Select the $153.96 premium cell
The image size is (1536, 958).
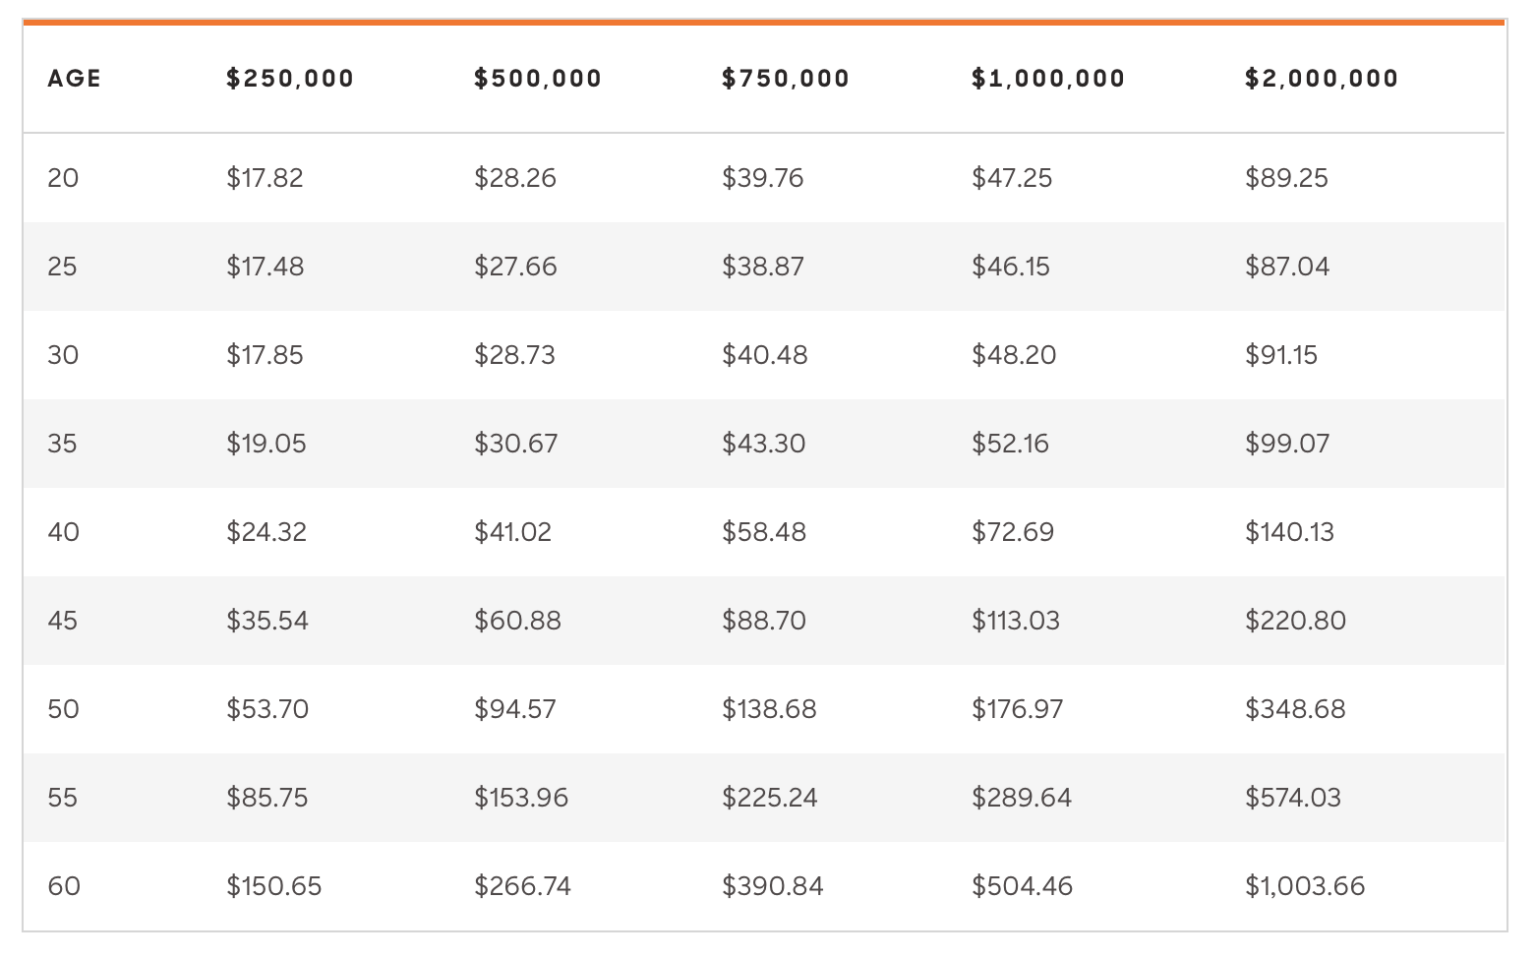(x=521, y=798)
